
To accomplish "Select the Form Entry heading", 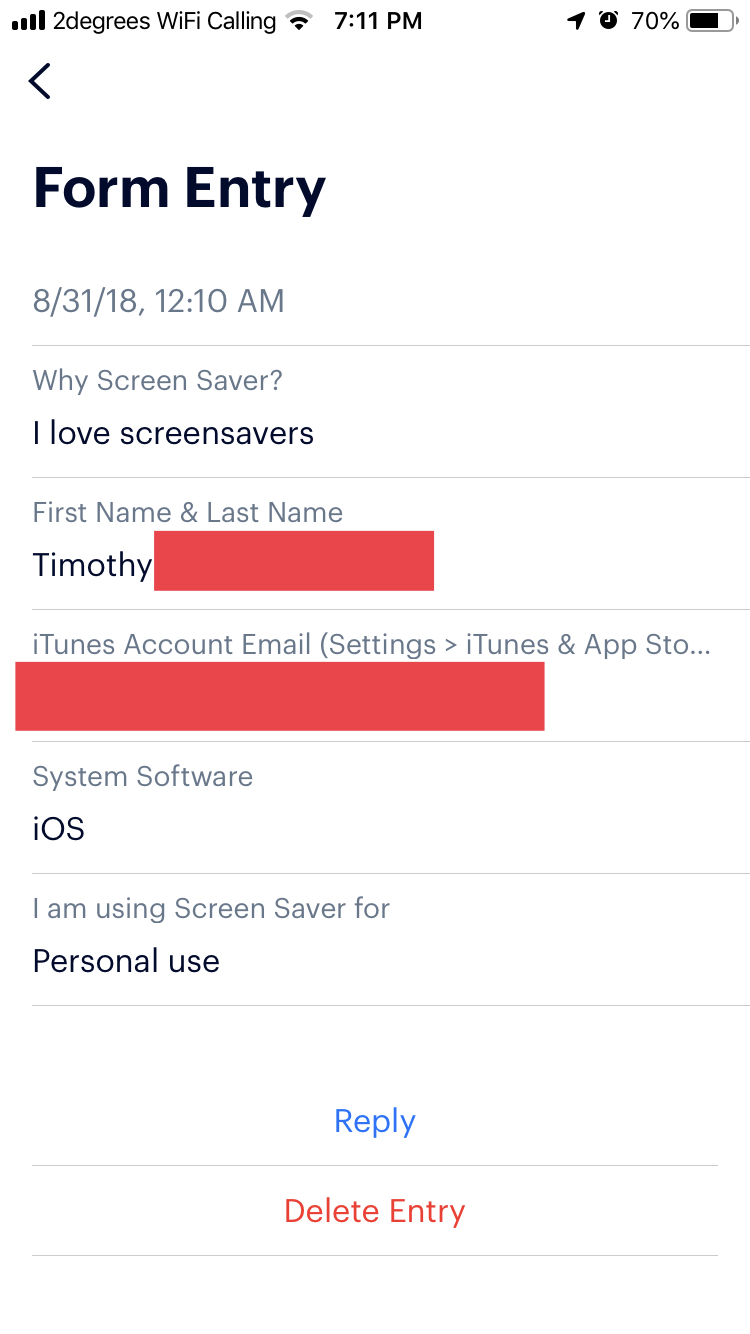I will (x=180, y=188).
